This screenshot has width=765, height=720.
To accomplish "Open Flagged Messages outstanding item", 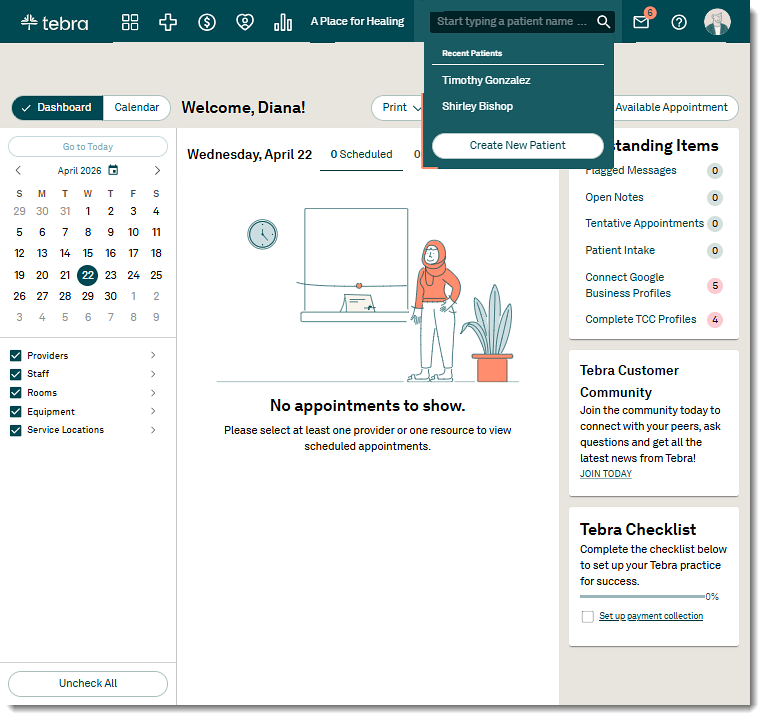I will [631, 170].
